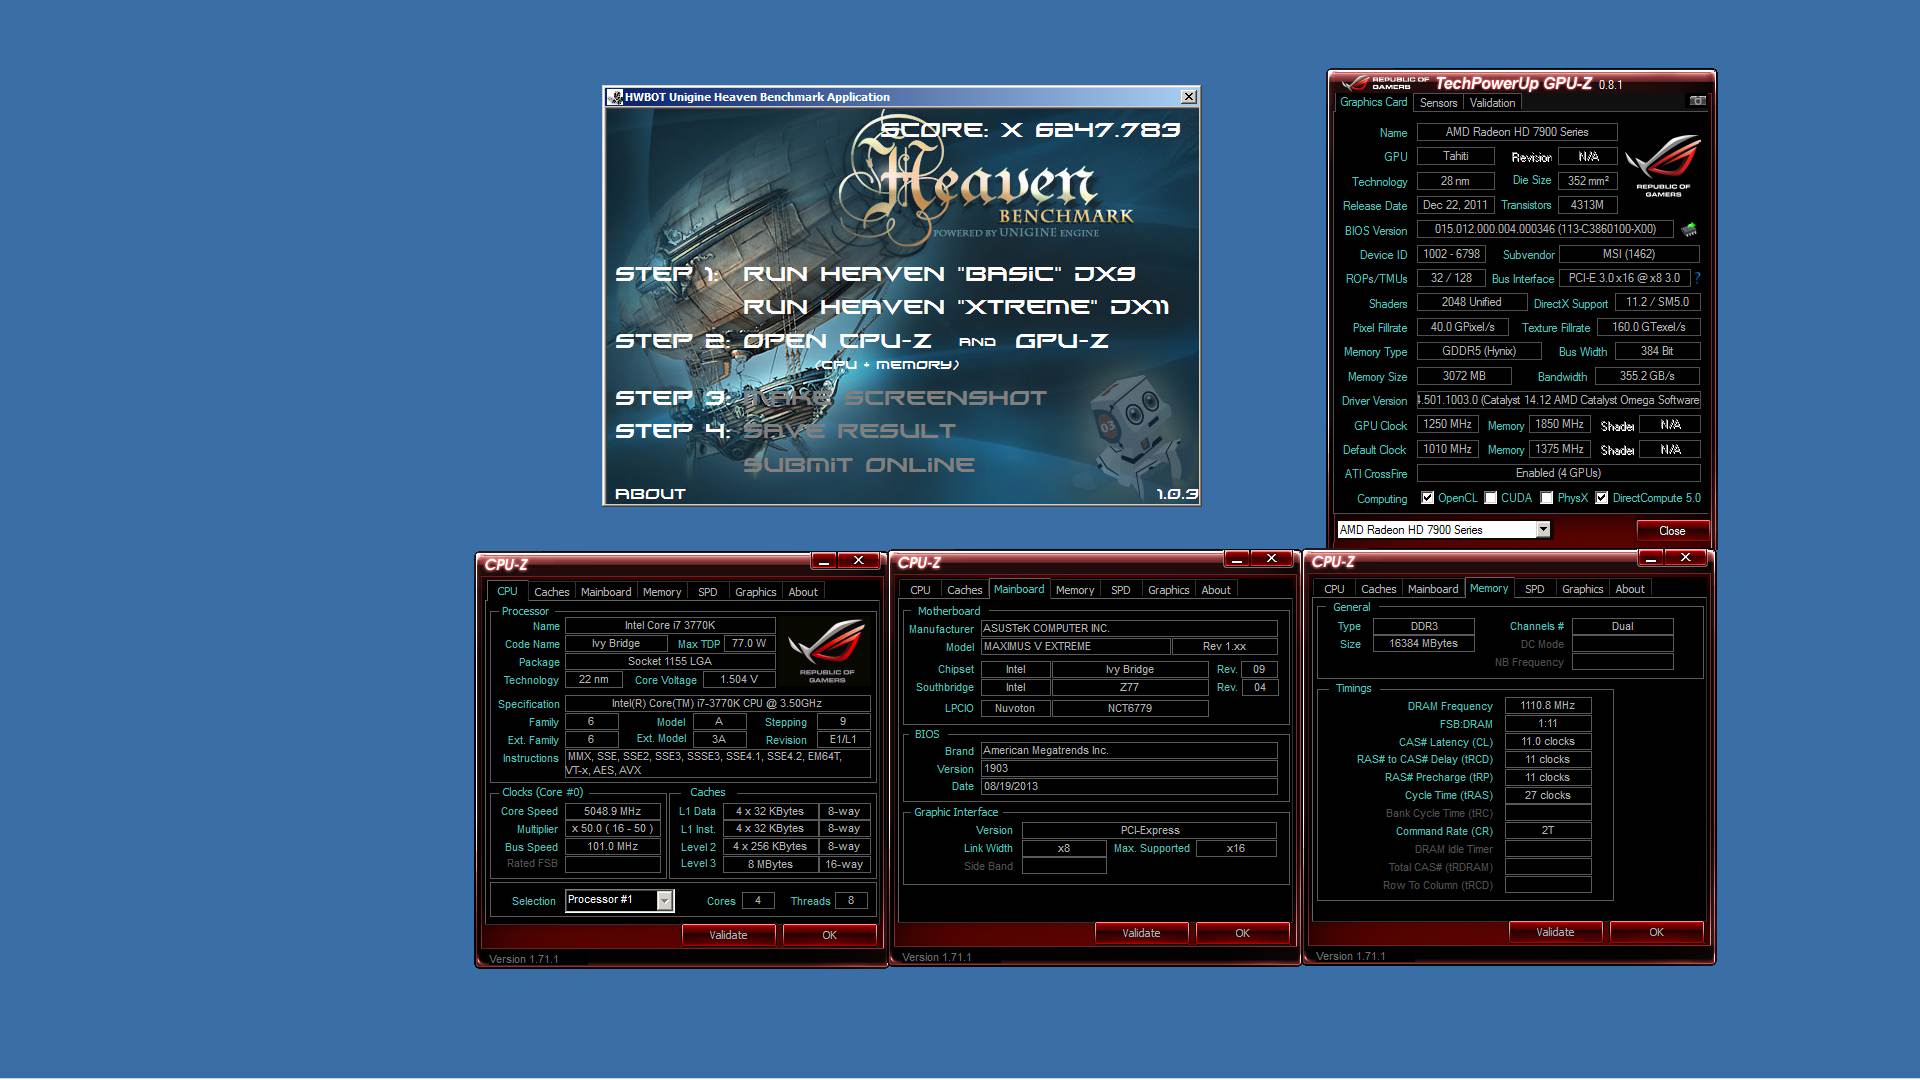Click the CAS# Latency 11.0 clocks value
Screen dimensions: 1920x1080
(1547, 742)
